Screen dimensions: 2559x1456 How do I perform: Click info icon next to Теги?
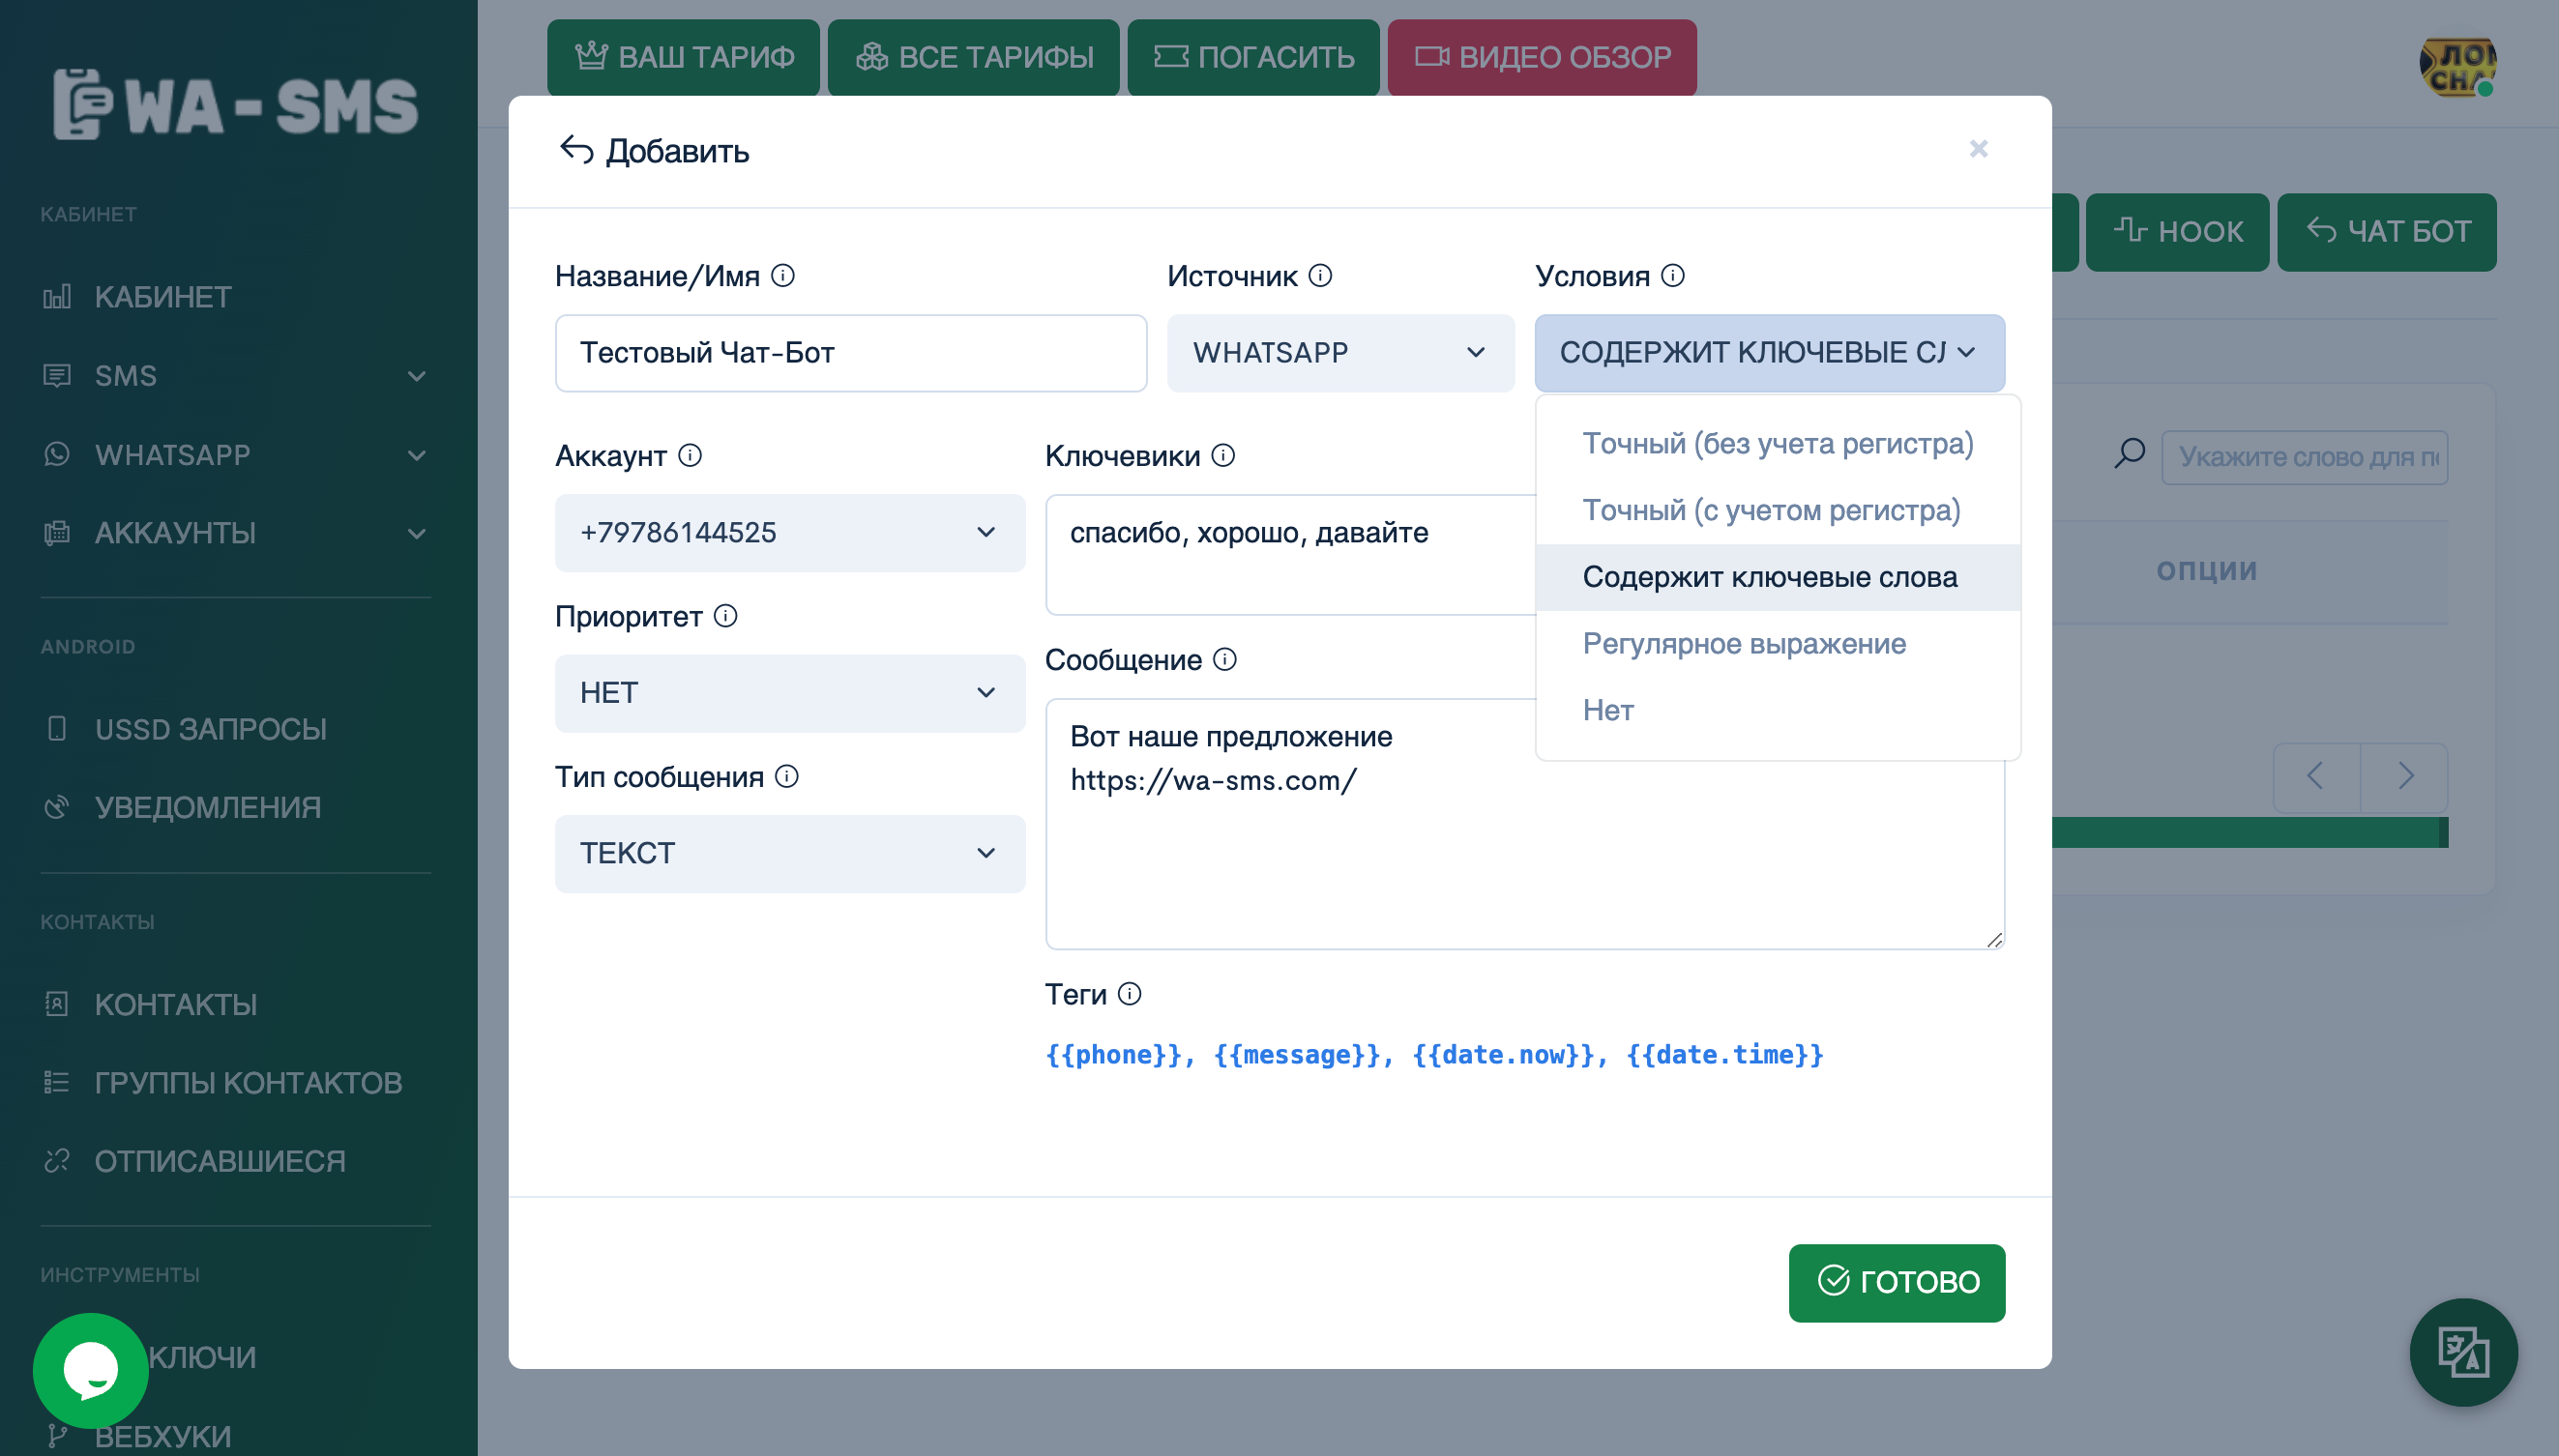(x=1129, y=993)
